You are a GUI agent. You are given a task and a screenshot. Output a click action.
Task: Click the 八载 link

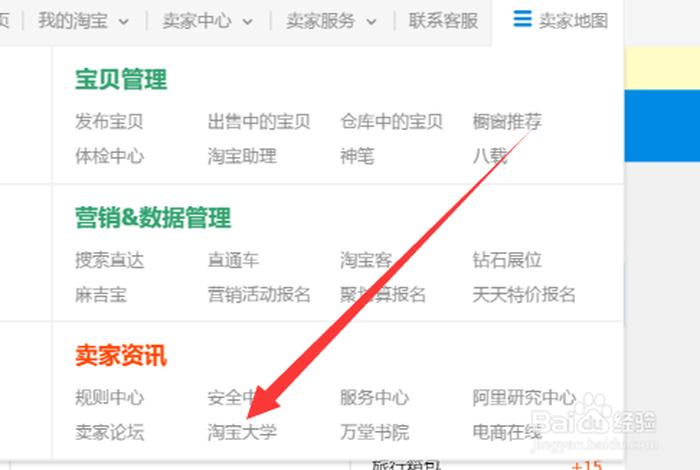490,156
